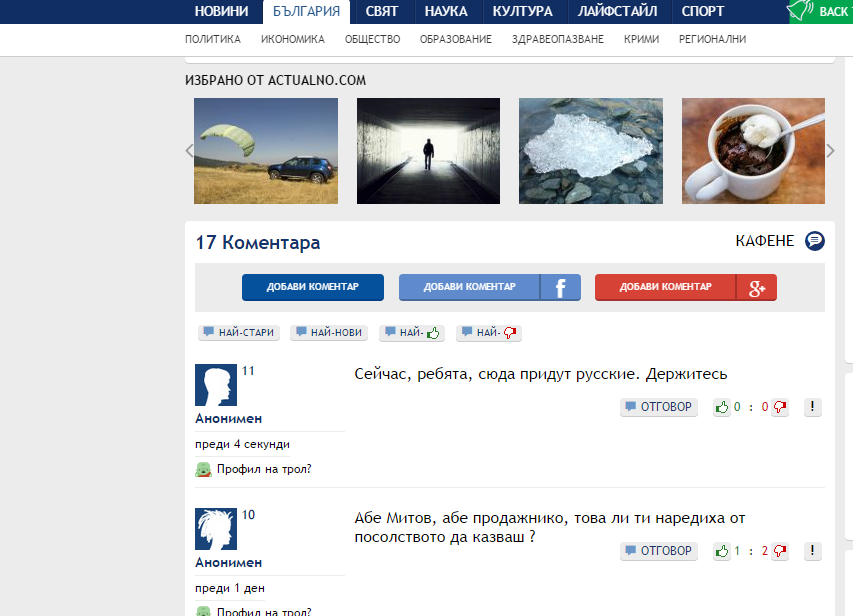Dislike comment 10 with the thumbs down icon
This screenshot has width=853, height=616.
click(x=780, y=551)
